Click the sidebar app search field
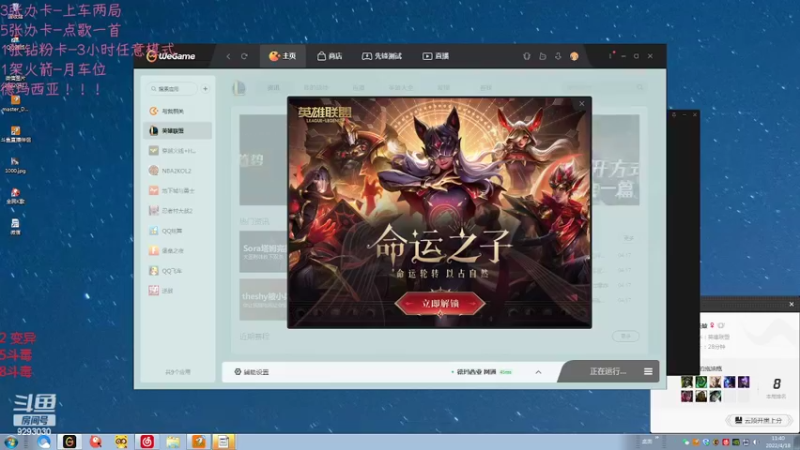Viewport: 800px width, 450px height. click(x=172, y=89)
